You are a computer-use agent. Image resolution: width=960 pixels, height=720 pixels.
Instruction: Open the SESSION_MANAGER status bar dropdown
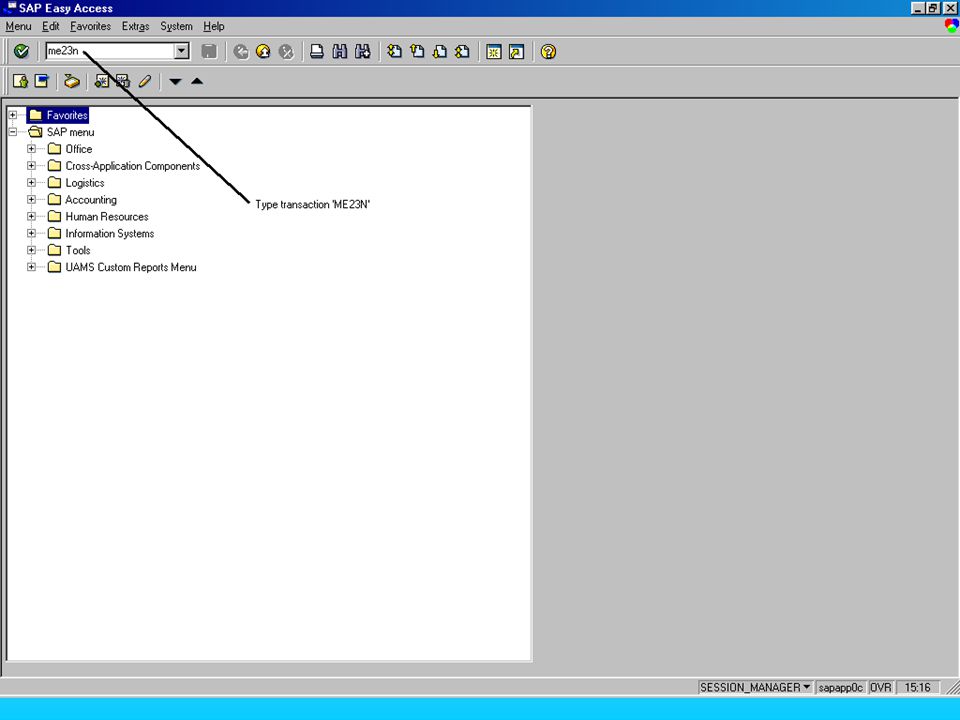coord(806,687)
